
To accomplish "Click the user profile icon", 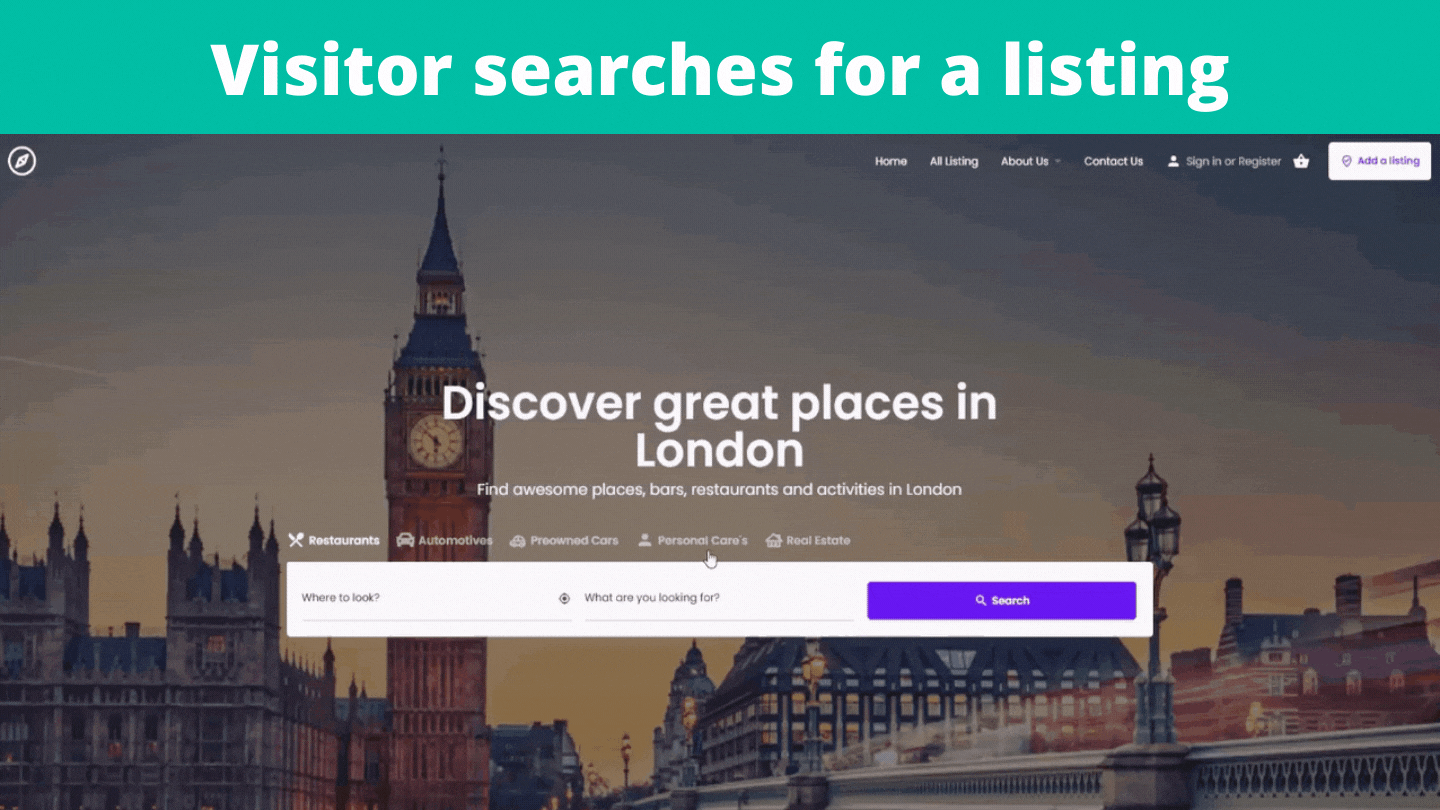I will pyautogui.click(x=1173, y=161).
